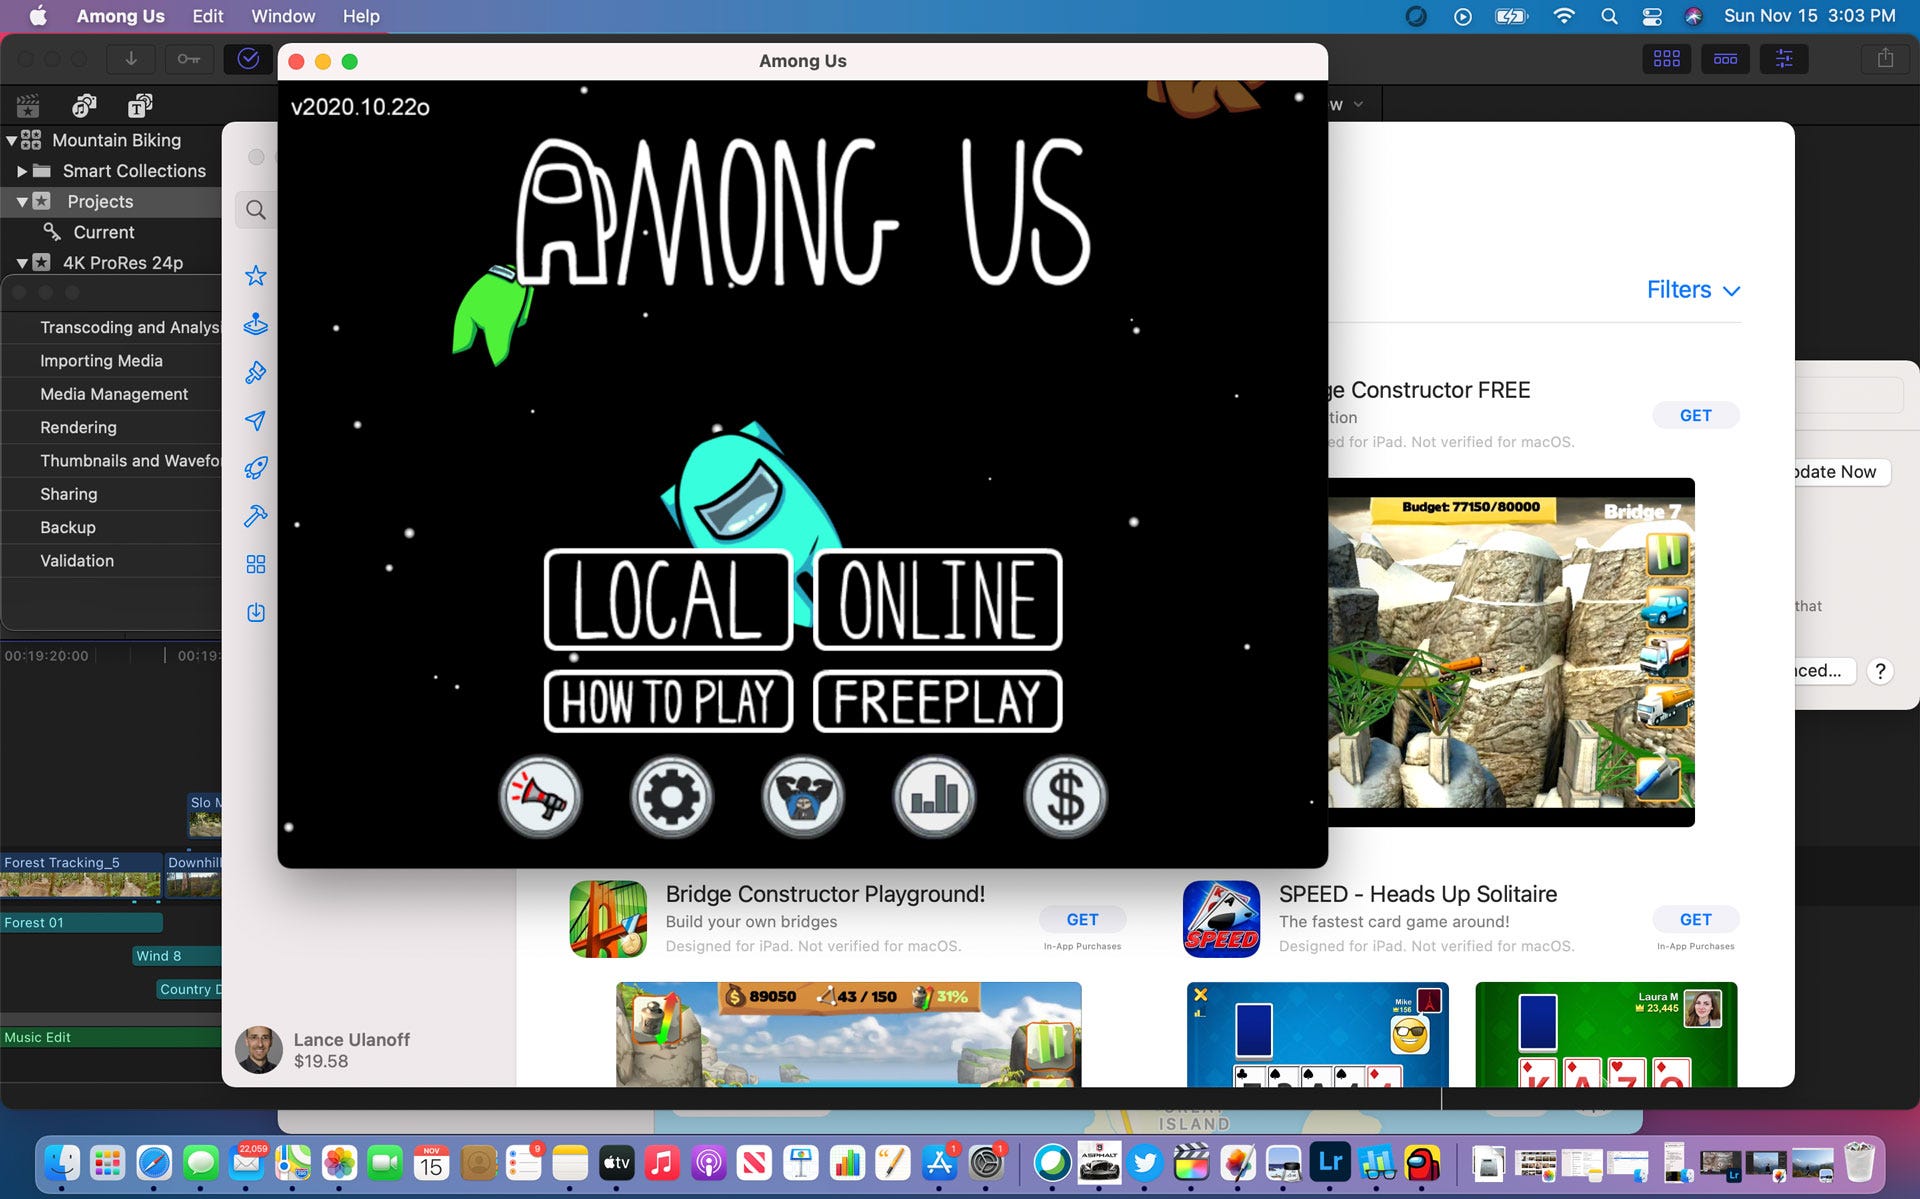Click Final Cut keyword editor key button
This screenshot has height=1199, width=1920.
coord(189,59)
